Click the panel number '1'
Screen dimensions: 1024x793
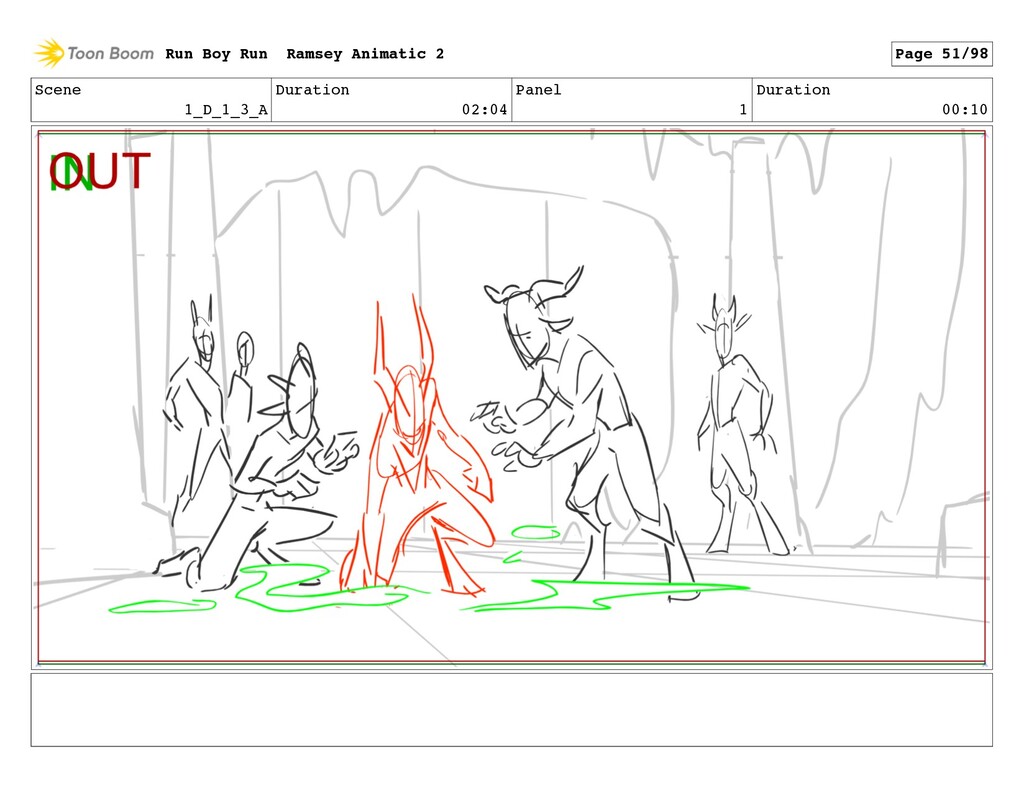743,110
